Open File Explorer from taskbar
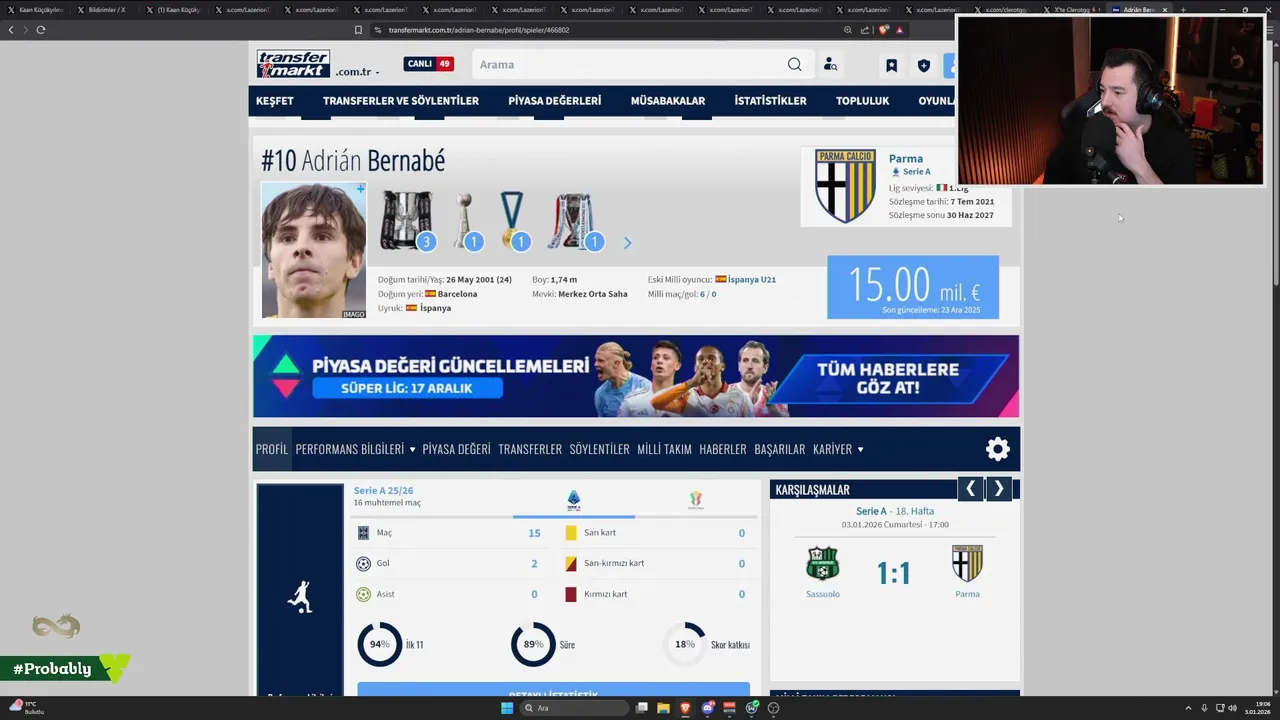Image resolution: width=1280 pixels, height=720 pixels. coord(663,708)
